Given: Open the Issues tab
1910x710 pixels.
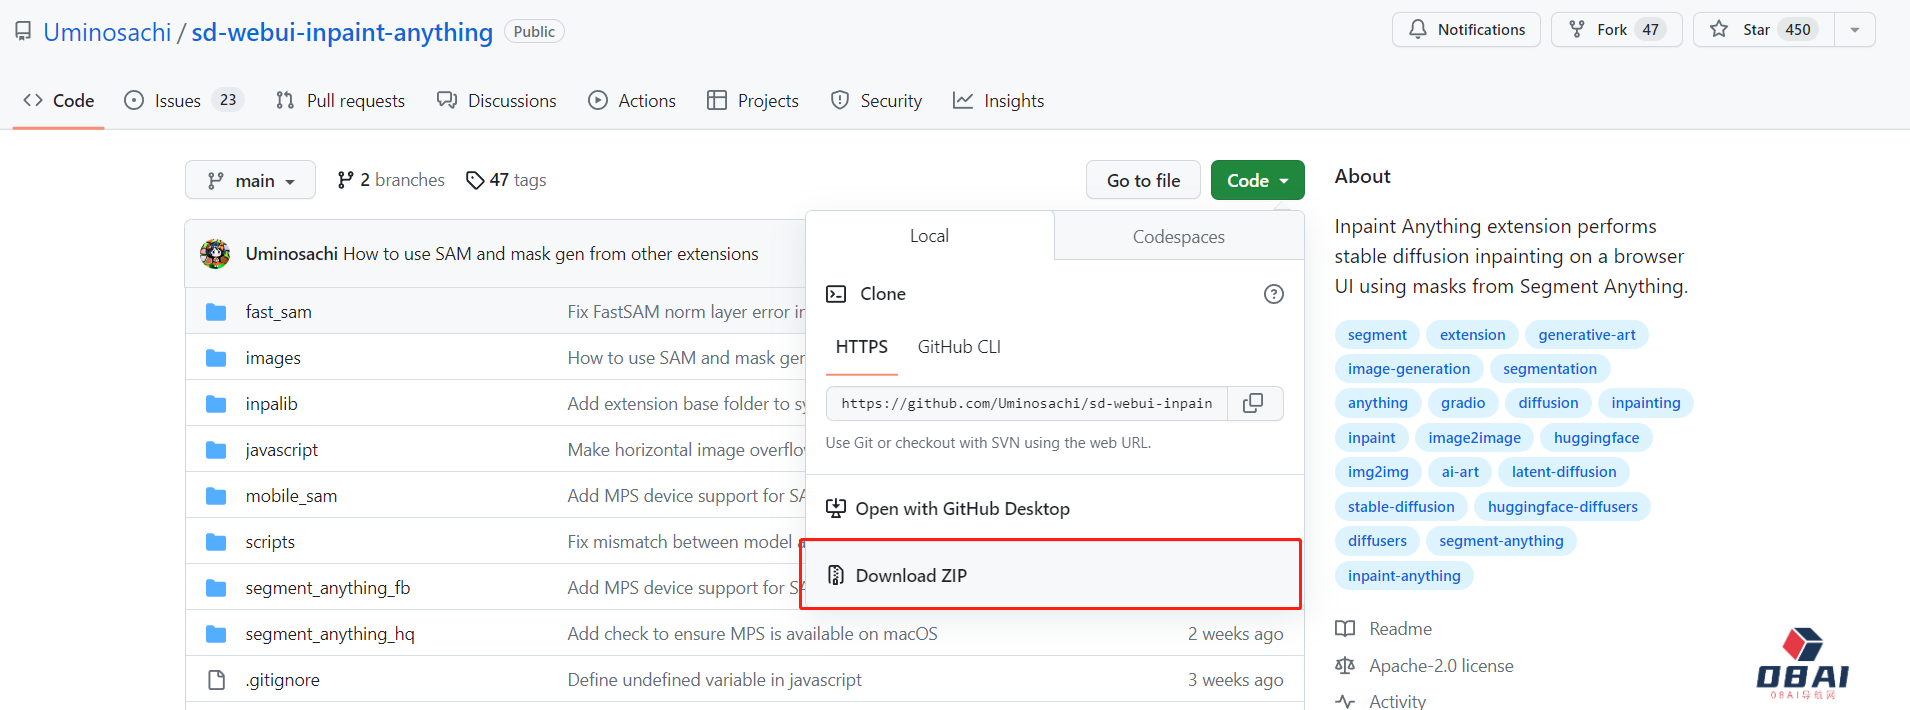Looking at the screenshot, I should click(x=177, y=101).
